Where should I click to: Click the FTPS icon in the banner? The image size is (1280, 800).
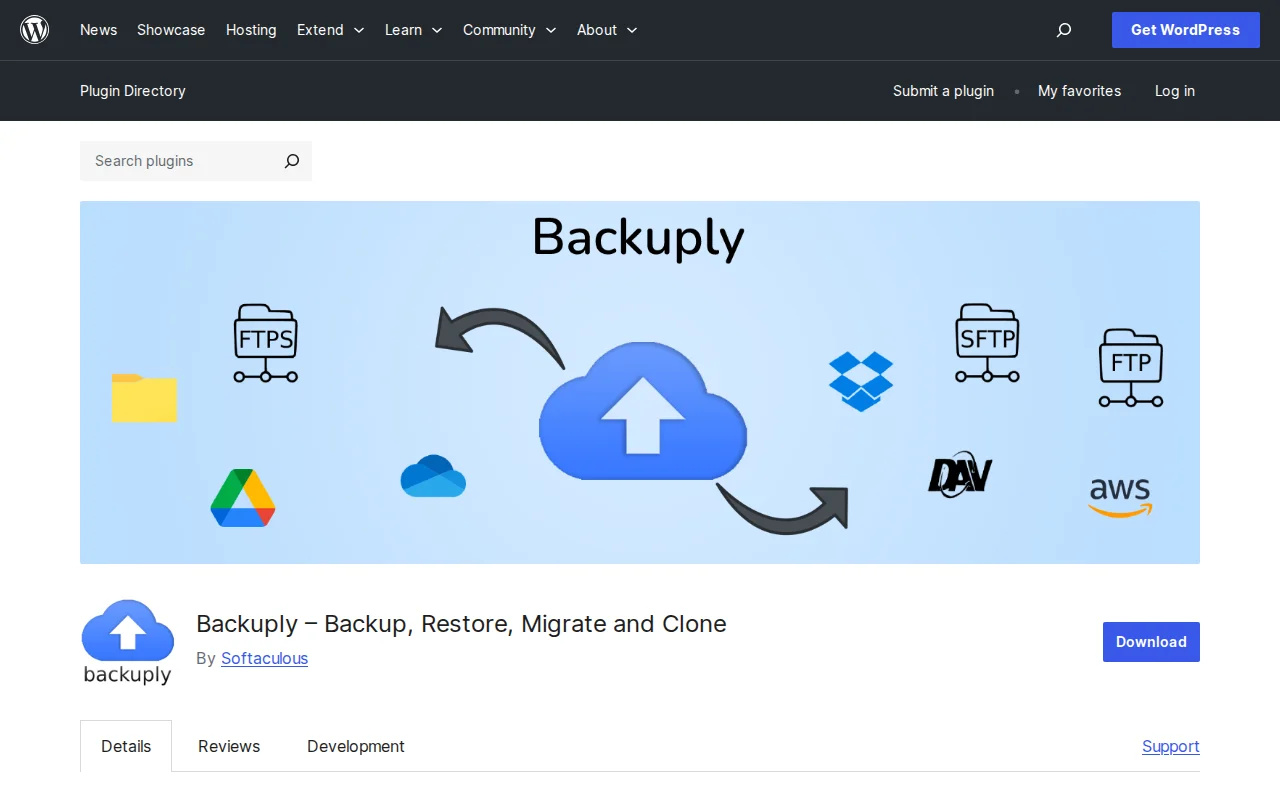click(265, 344)
